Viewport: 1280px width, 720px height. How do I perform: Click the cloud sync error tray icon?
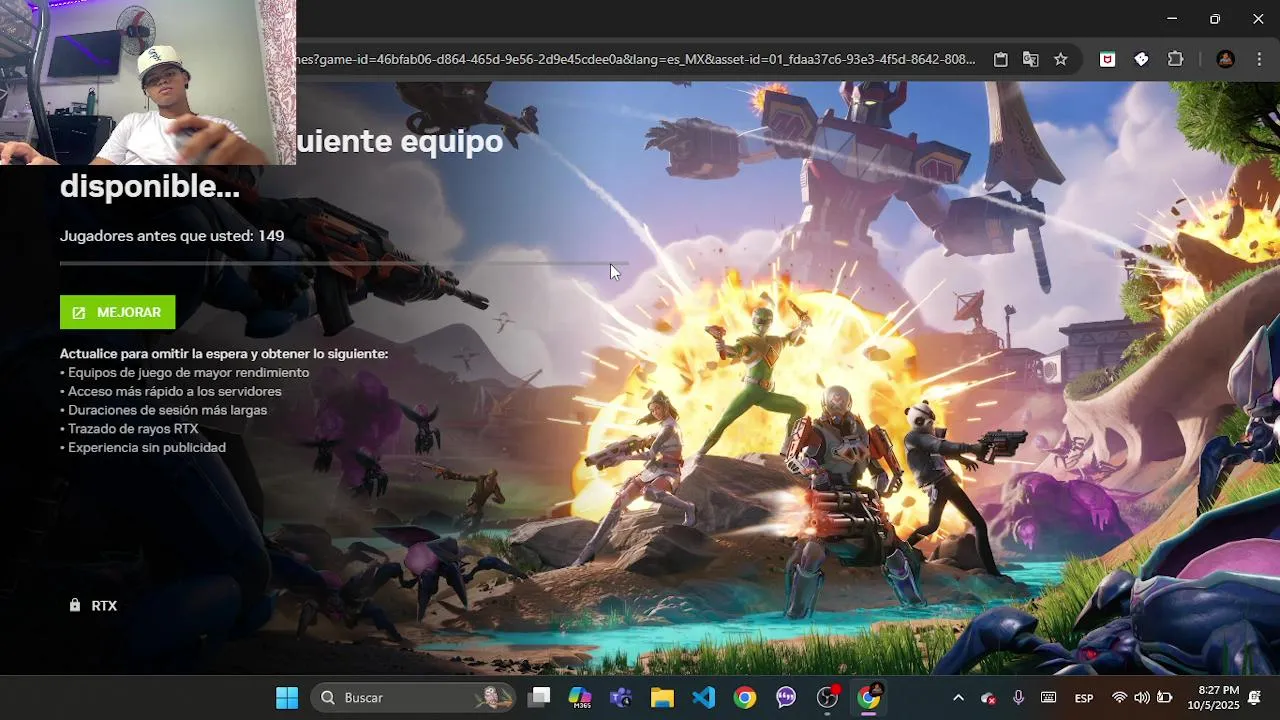click(x=989, y=698)
